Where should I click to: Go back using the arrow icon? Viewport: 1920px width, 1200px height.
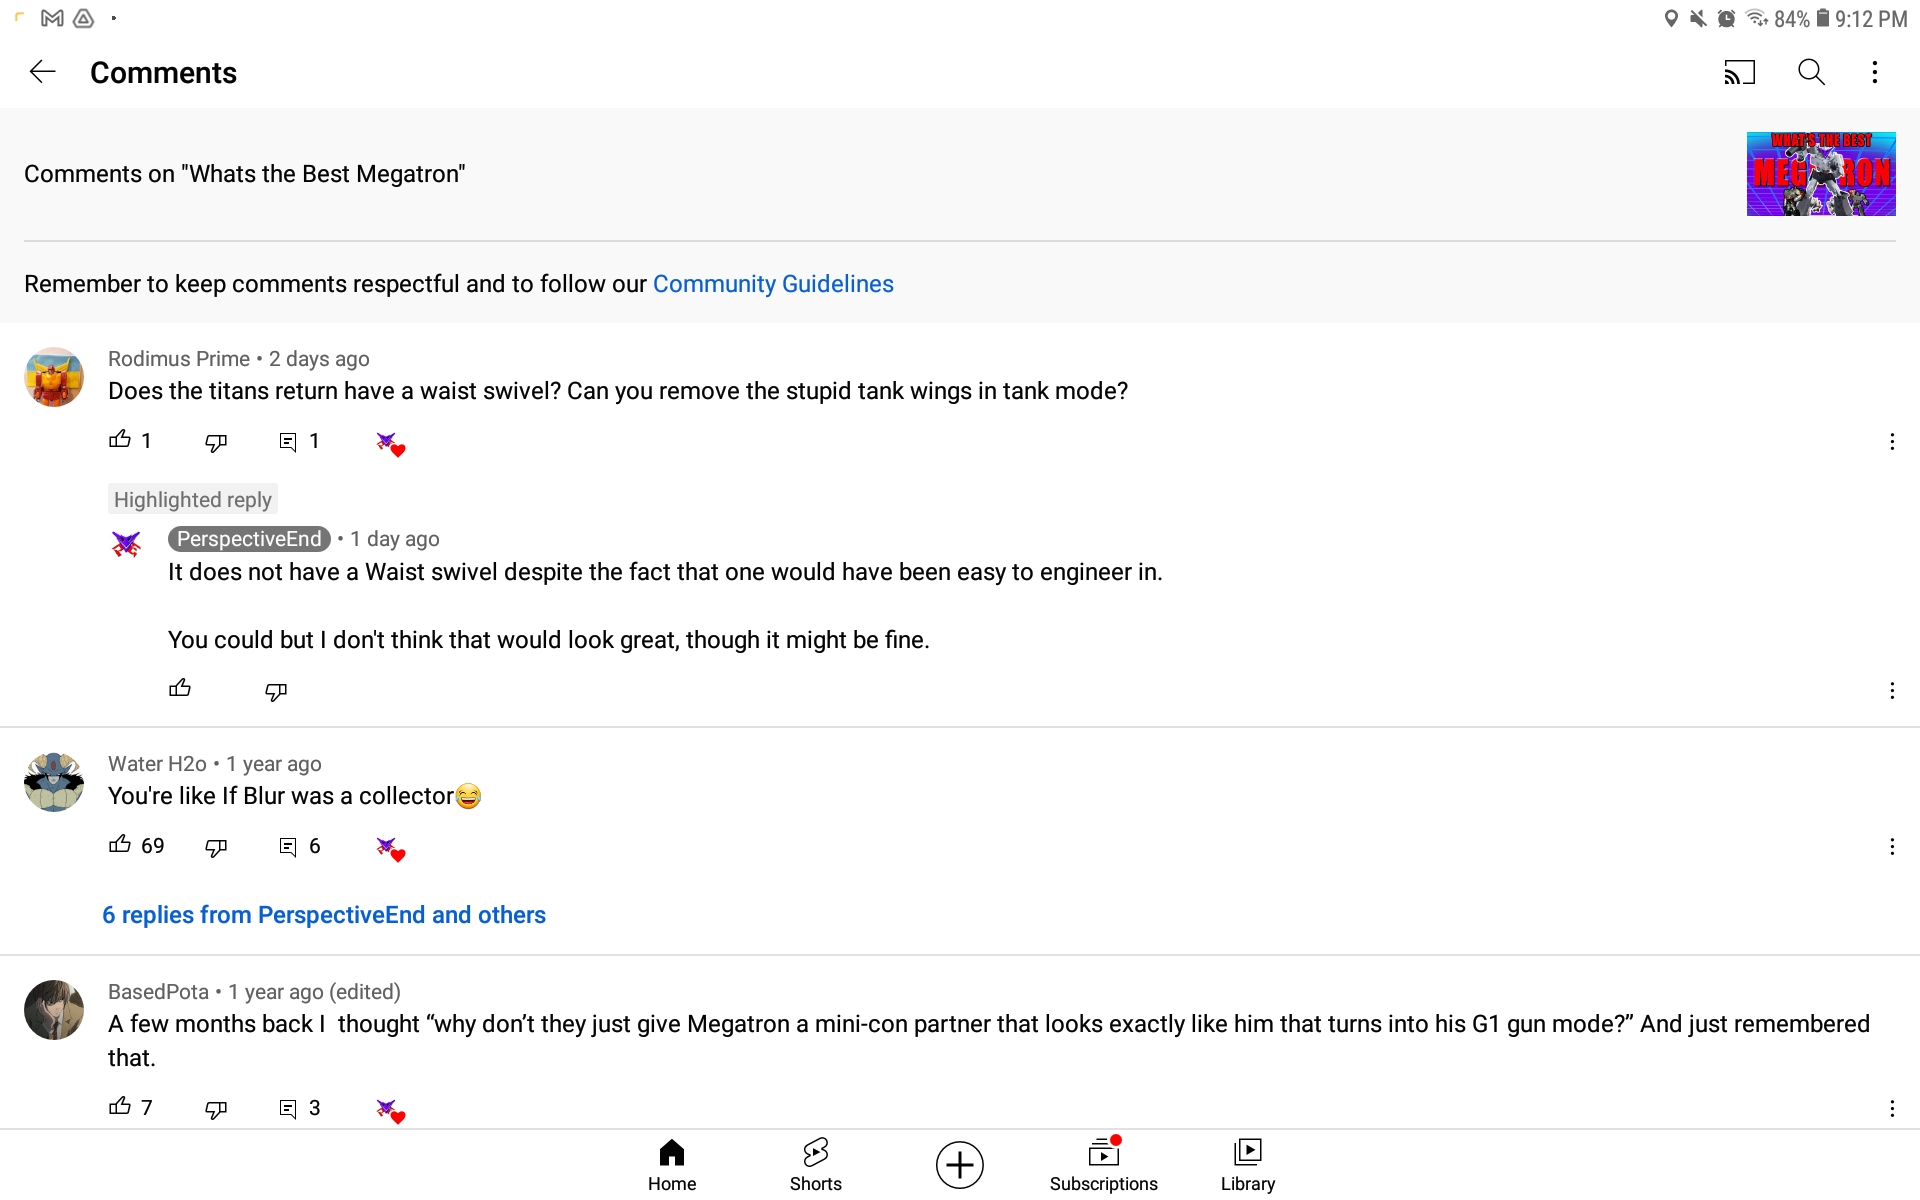tap(42, 72)
